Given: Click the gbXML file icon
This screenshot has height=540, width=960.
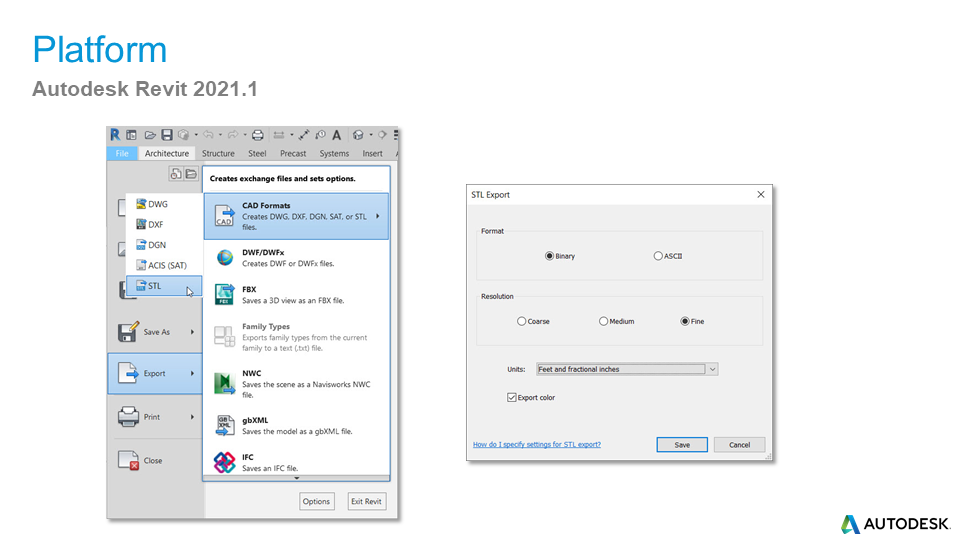Looking at the screenshot, I should (x=224, y=426).
